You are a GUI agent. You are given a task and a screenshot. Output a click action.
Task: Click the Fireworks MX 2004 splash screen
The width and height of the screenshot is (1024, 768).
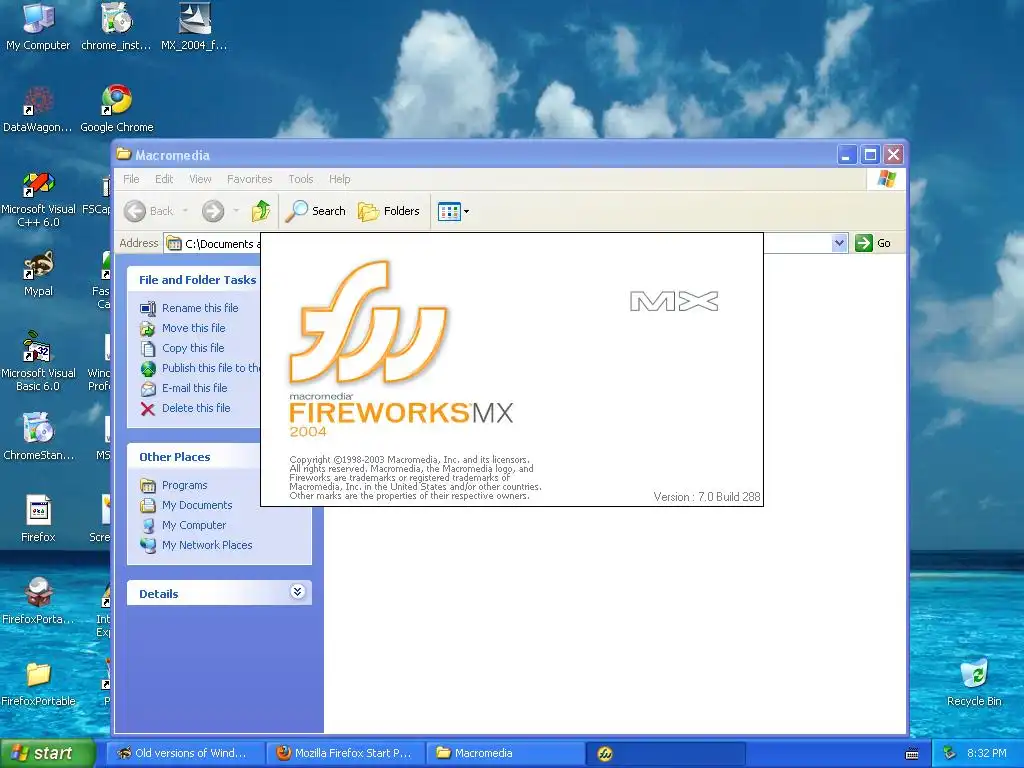coord(512,370)
